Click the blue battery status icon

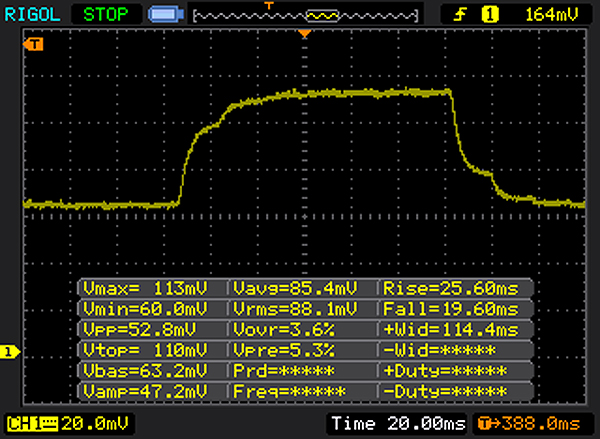click(162, 15)
